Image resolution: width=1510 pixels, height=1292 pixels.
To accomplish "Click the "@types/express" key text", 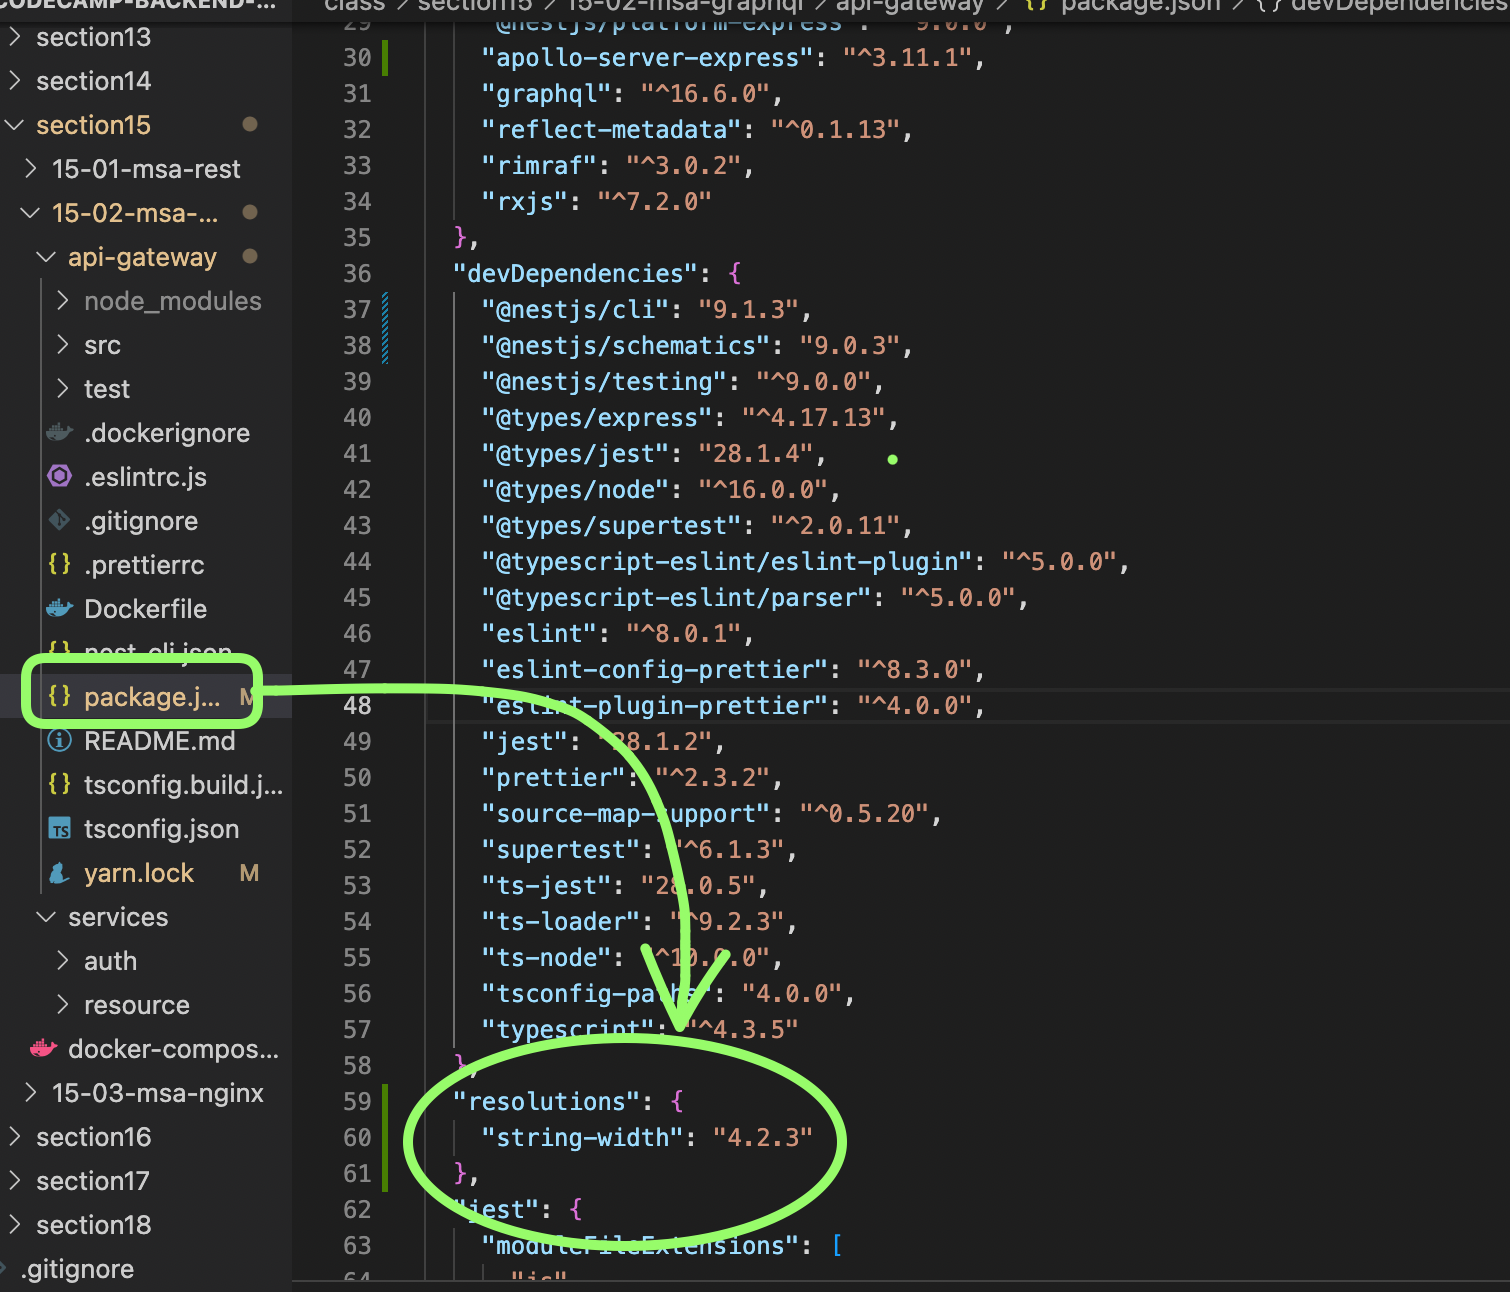I will (597, 417).
